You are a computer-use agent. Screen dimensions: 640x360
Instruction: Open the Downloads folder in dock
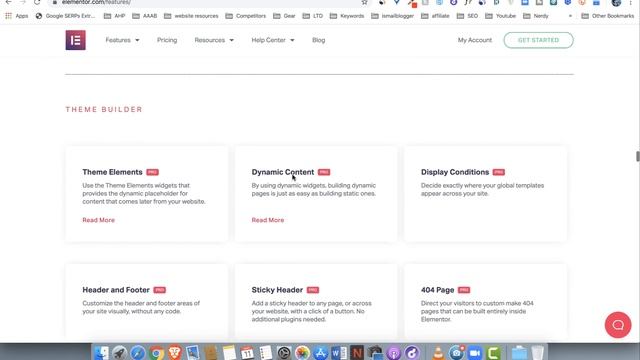point(519,352)
